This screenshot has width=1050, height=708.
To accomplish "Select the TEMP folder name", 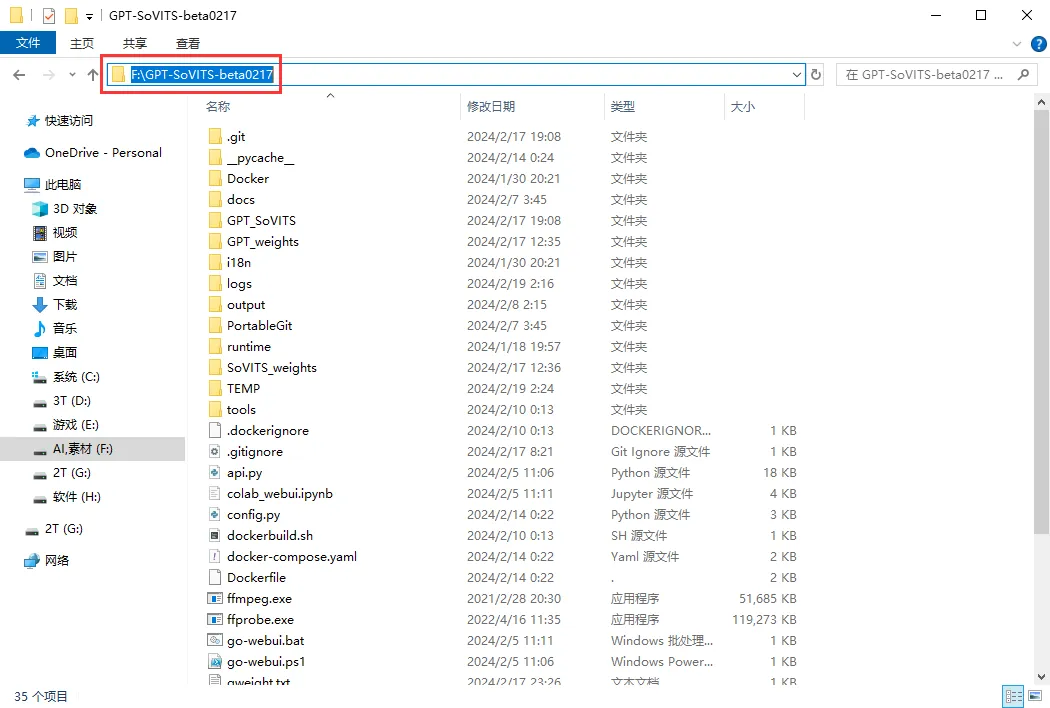I will click(x=243, y=388).
